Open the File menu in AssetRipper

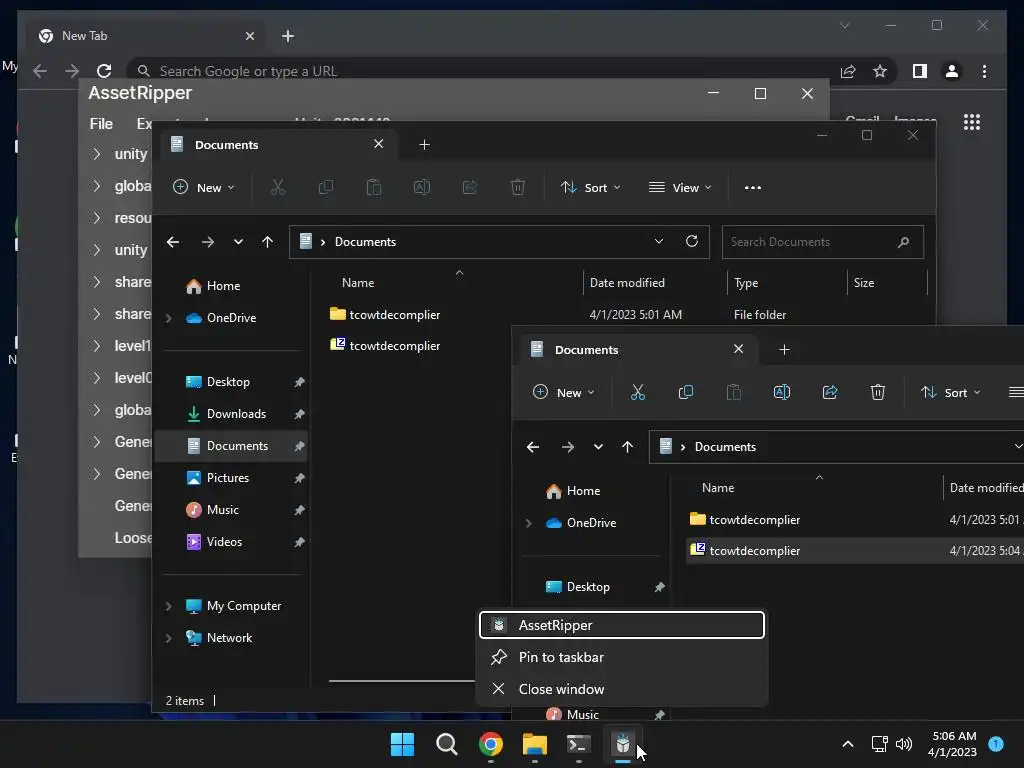click(101, 123)
